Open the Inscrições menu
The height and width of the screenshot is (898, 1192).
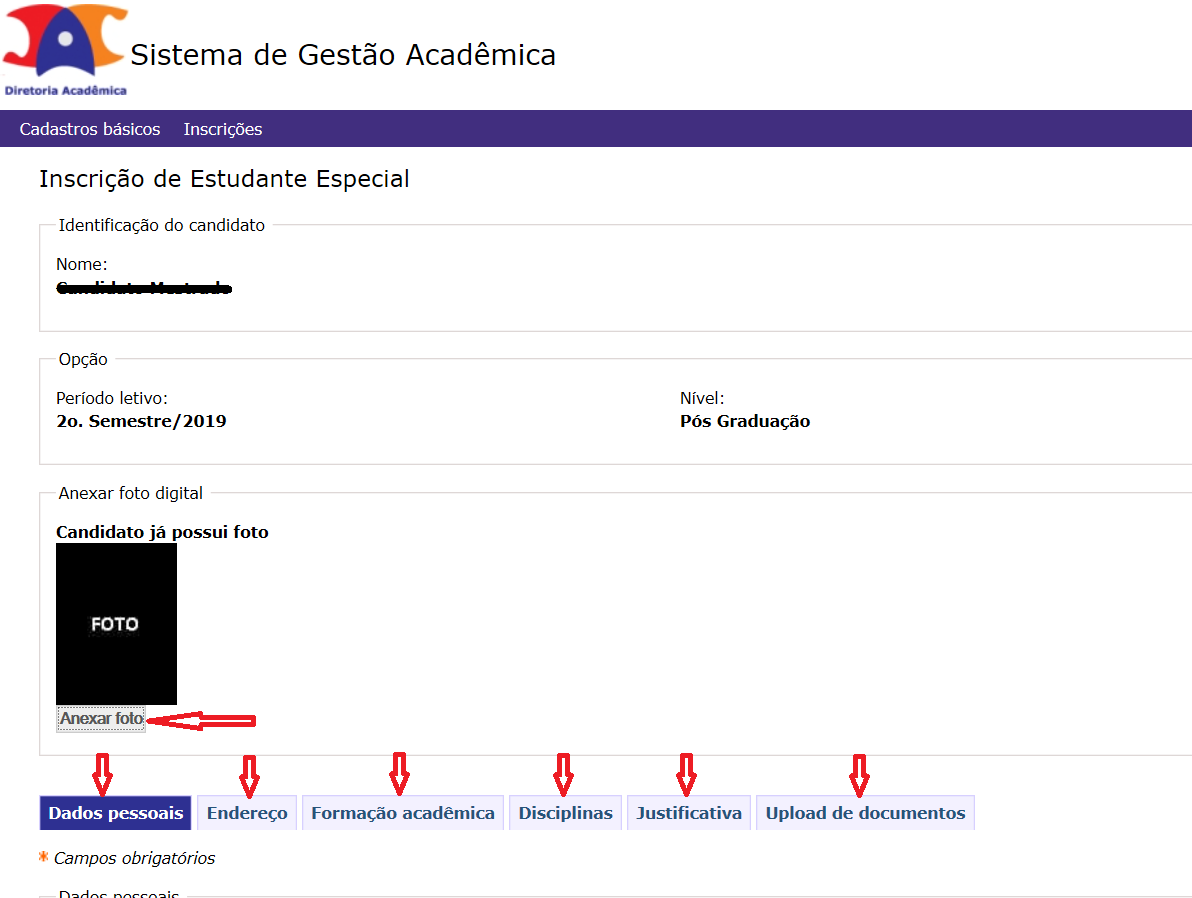click(x=223, y=129)
